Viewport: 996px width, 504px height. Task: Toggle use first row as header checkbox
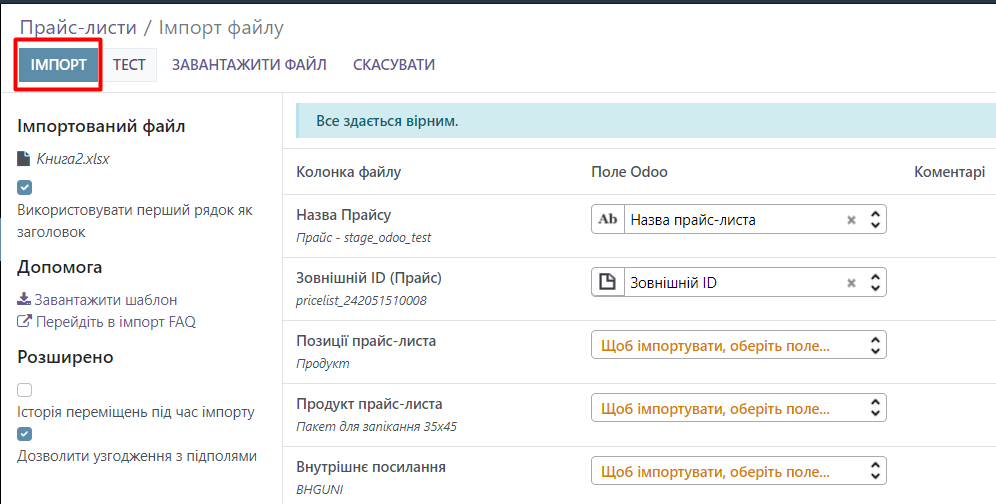(25, 187)
